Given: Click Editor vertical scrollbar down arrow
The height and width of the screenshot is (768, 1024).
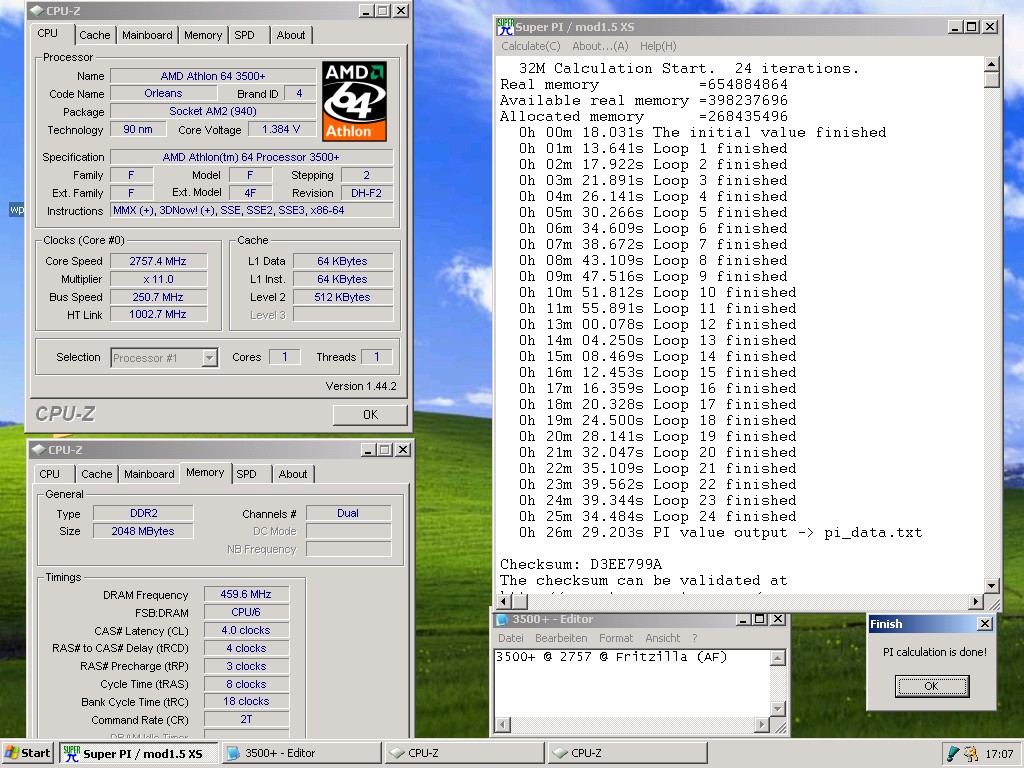Looking at the screenshot, I should click(778, 709).
